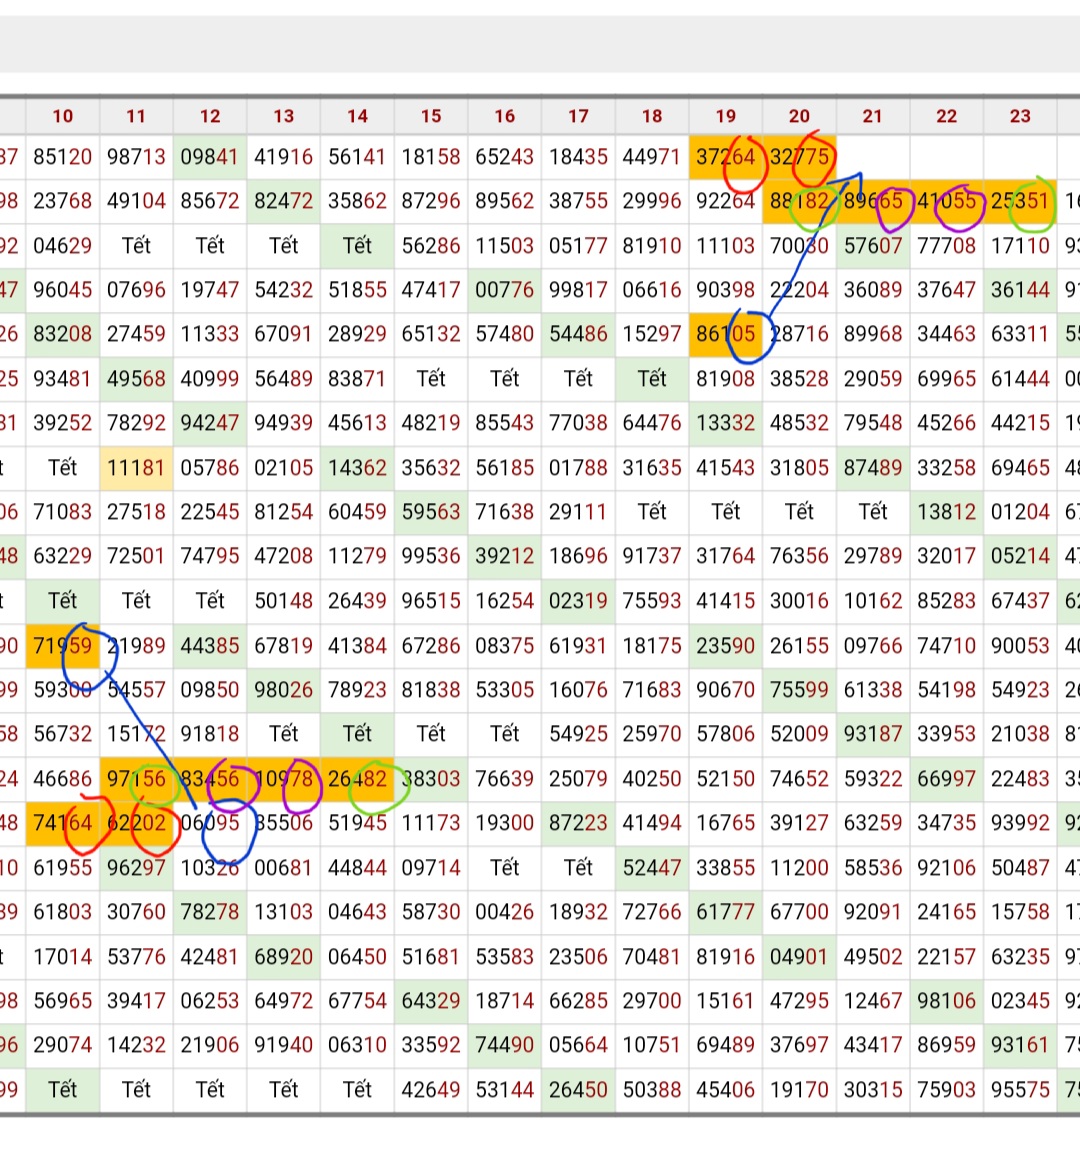Select the green cell 13812

pyautogui.click(x=947, y=512)
